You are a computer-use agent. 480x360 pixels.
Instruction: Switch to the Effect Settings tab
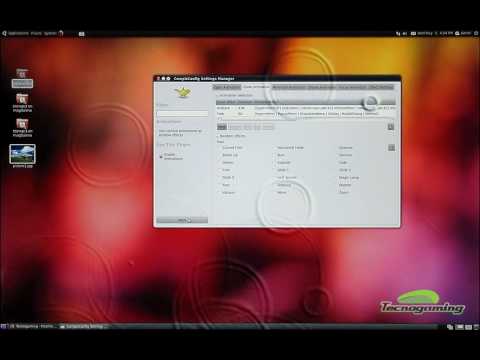pyautogui.click(x=381, y=87)
